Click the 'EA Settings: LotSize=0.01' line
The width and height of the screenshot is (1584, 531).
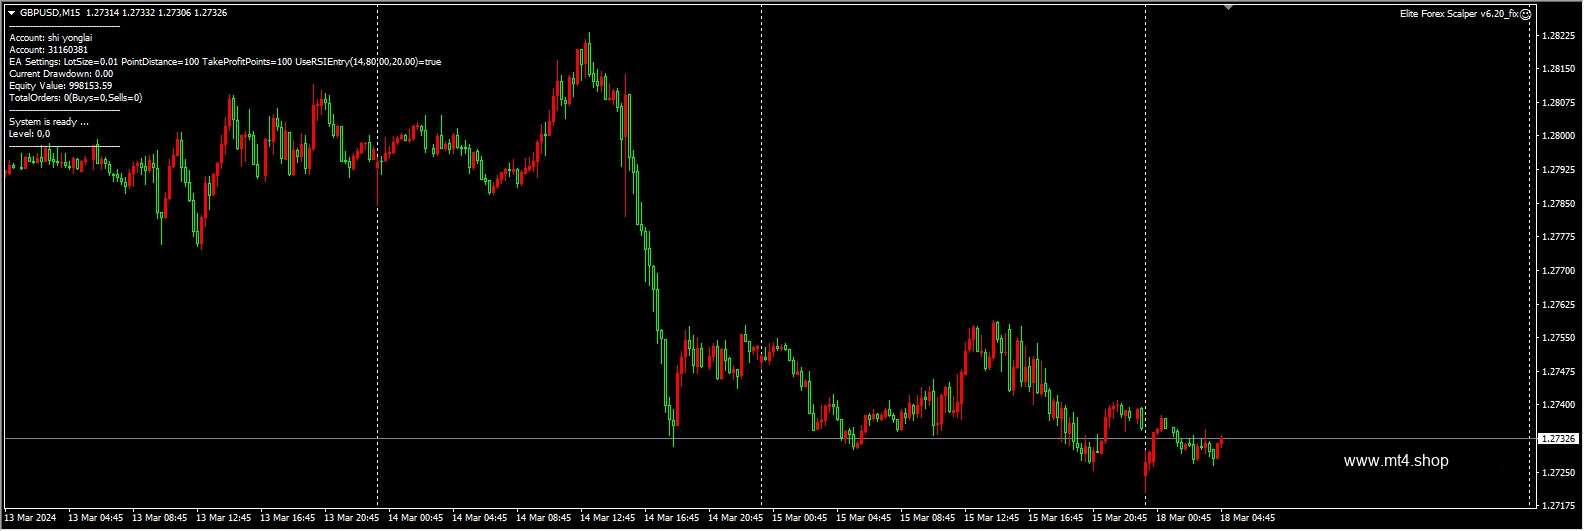tap(225, 62)
